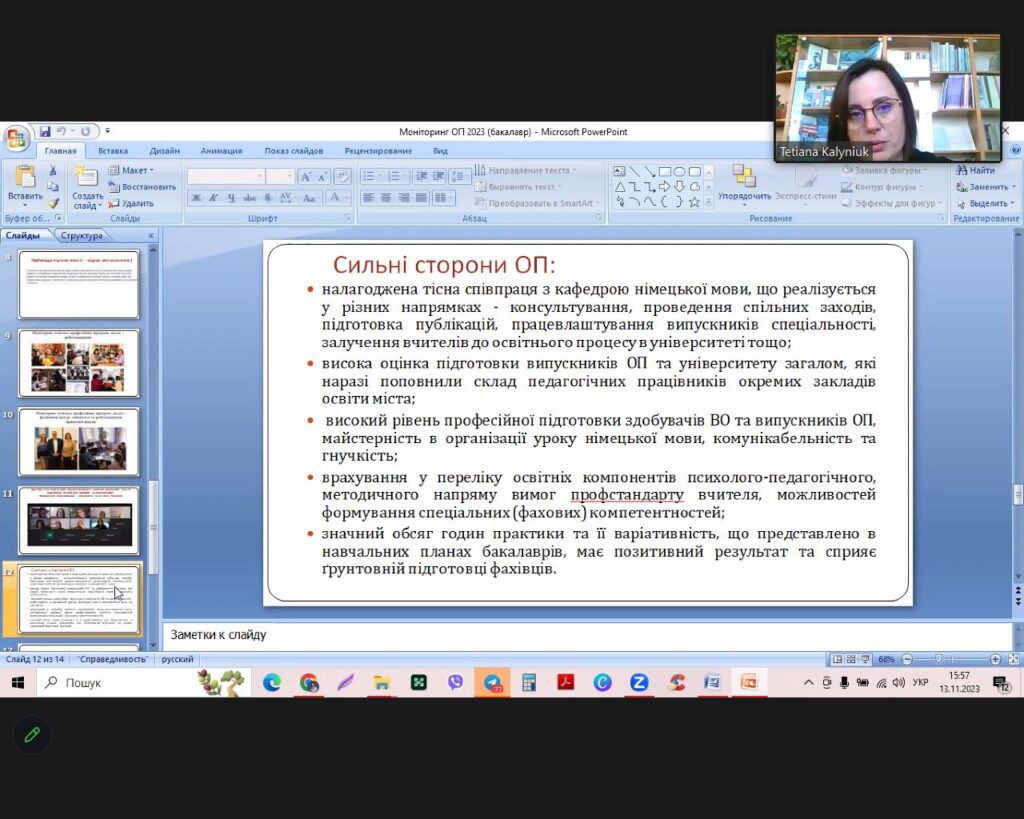Viewport: 1024px width, 819px height.
Task: Toggle italic formatting (К)
Action: (x=214, y=198)
